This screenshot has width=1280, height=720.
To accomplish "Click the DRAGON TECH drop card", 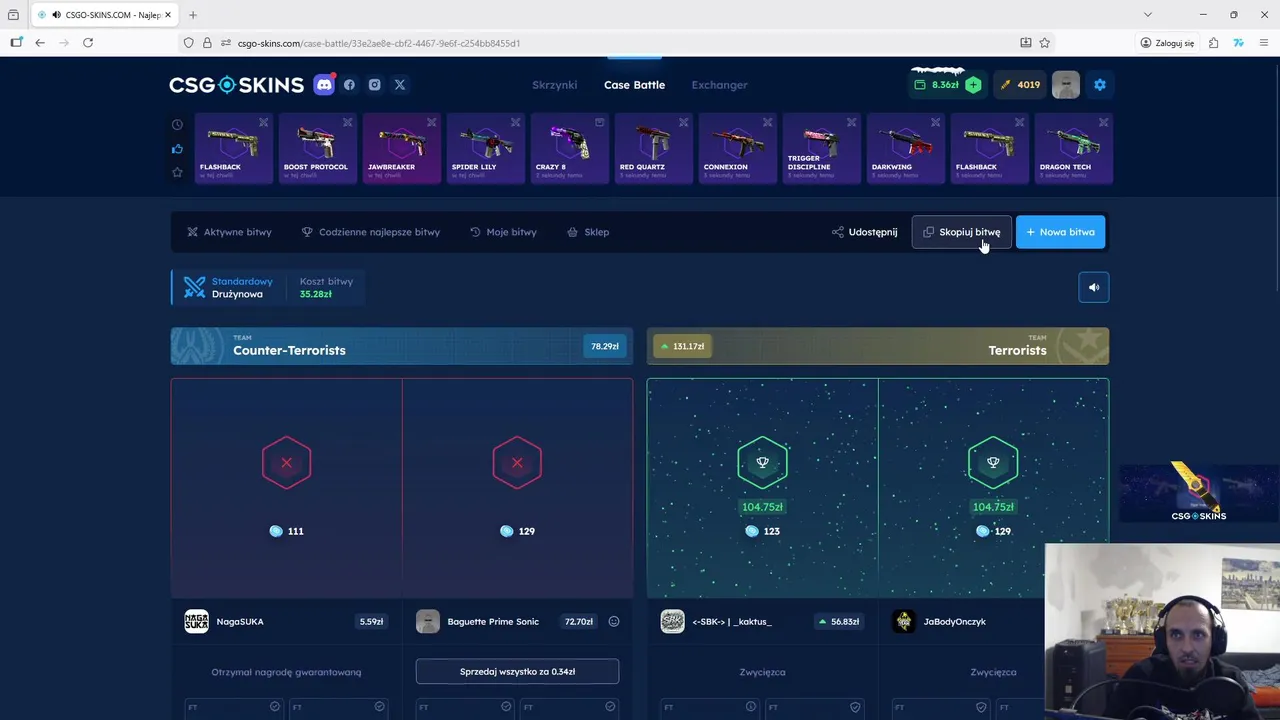I will (x=1073, y=149).
